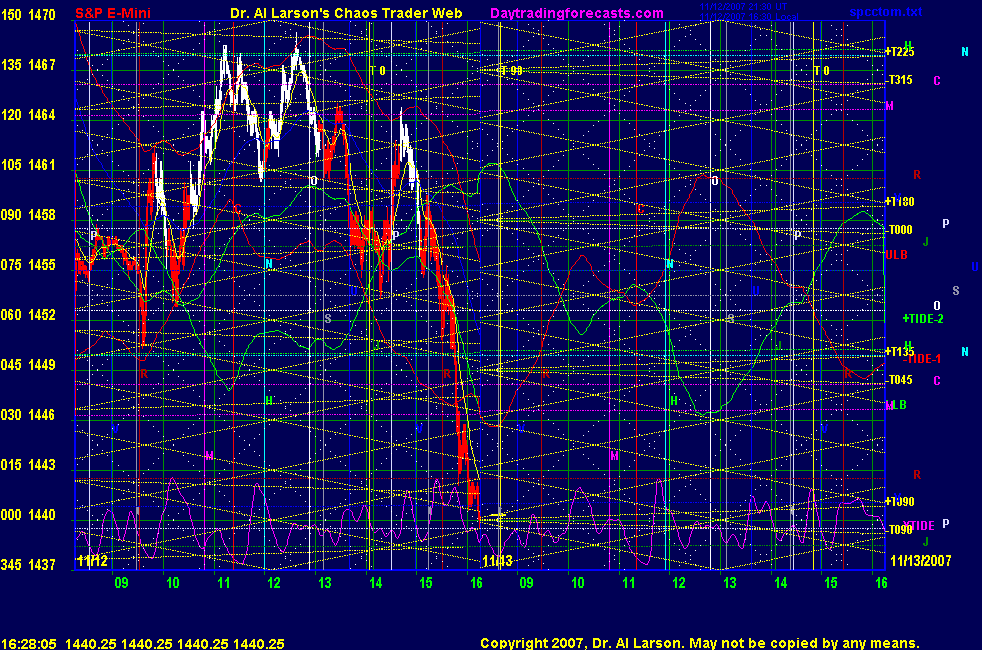Screen dimensions: 982x650
Task: Click the '-T000' level label
Action: click(900, 230)
